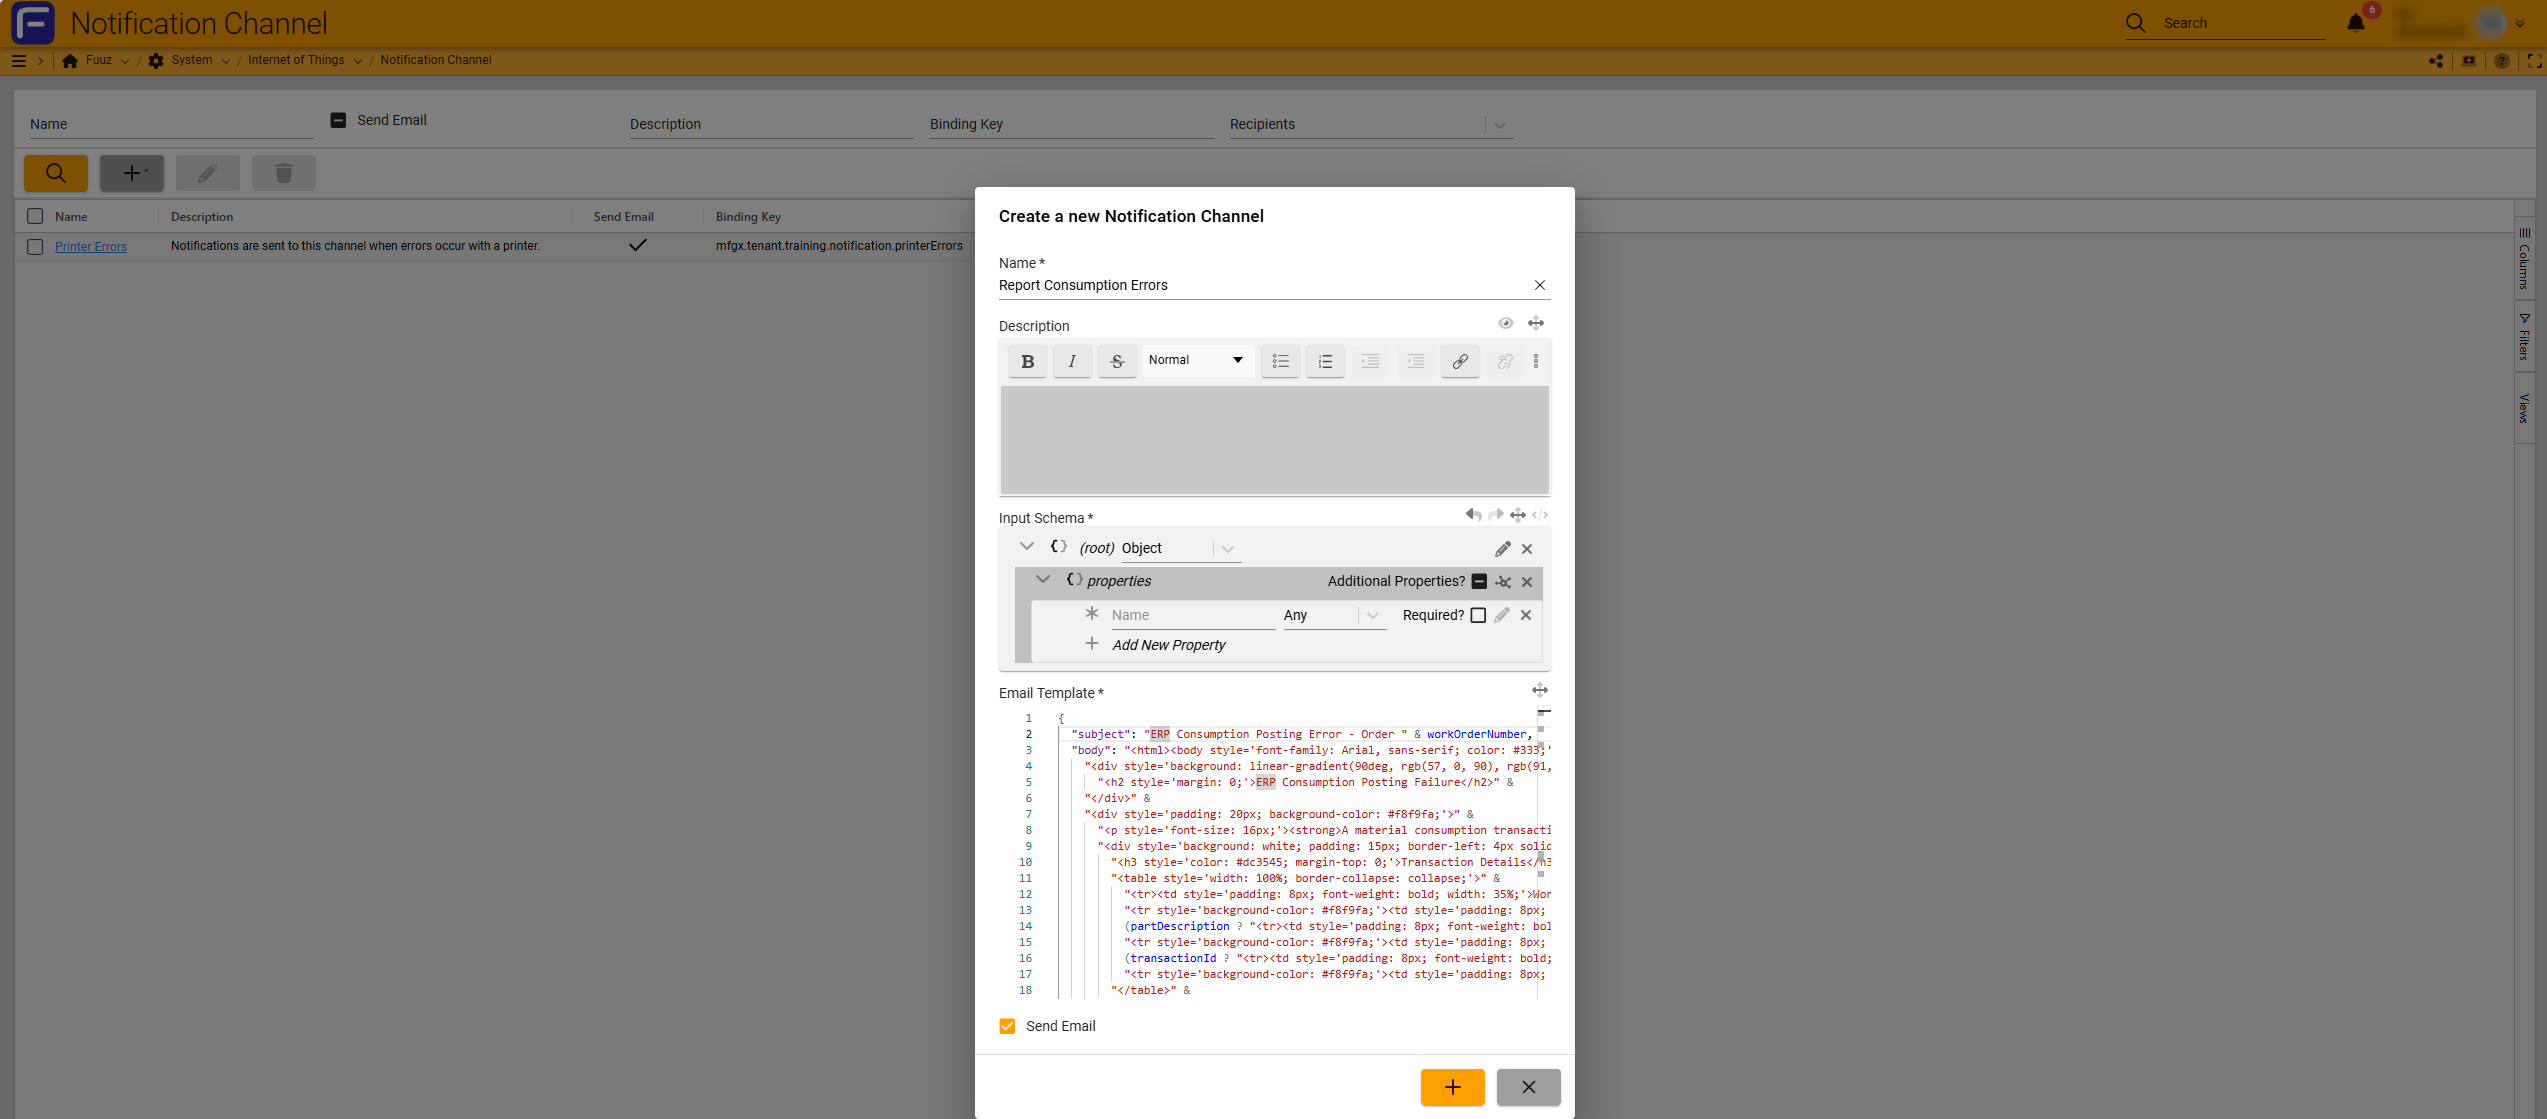Click the insert link icon
This screenshot has height=1119, width=2547.
1460,361
